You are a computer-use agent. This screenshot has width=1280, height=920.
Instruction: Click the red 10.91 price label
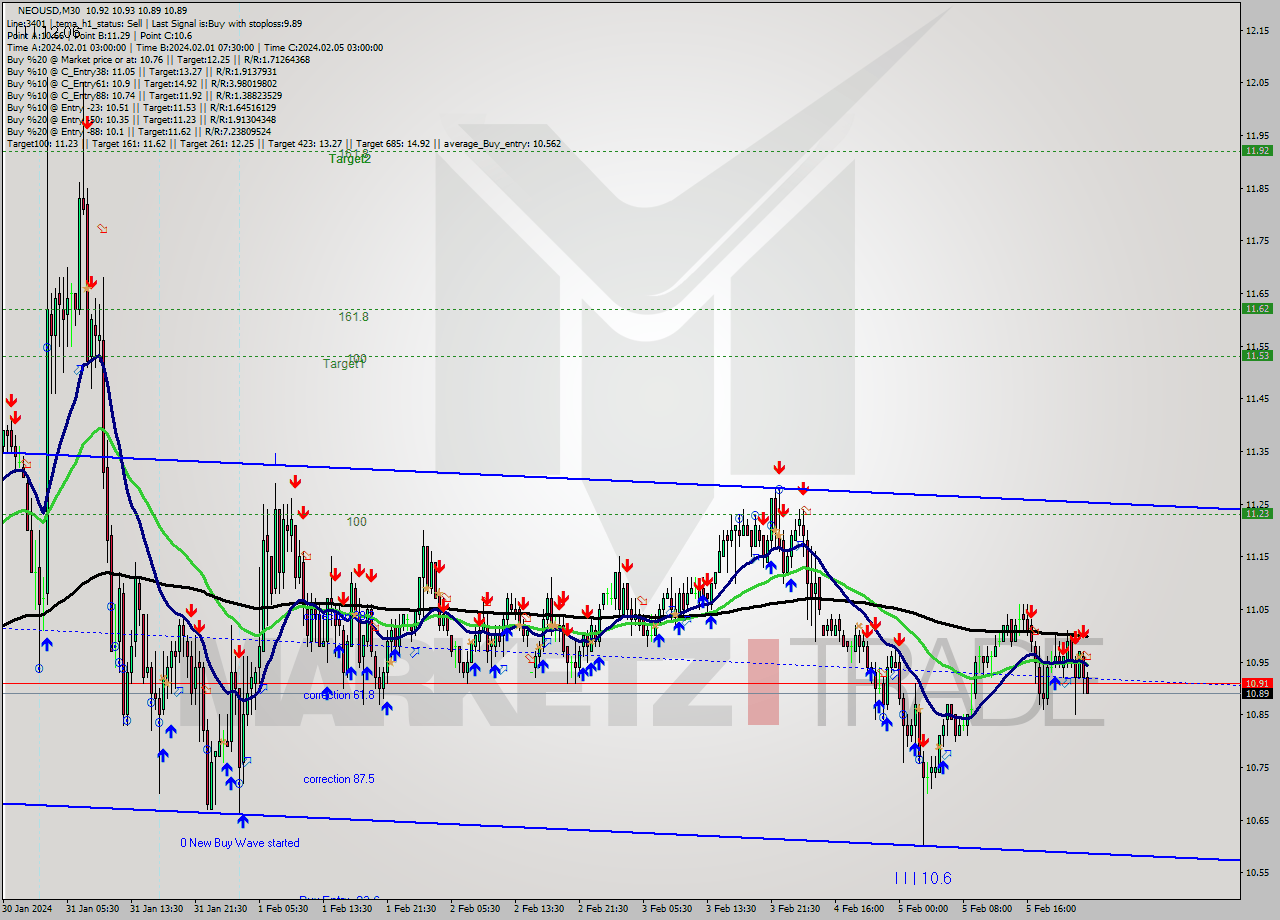pyautogui.click(x=1257, y=682)
